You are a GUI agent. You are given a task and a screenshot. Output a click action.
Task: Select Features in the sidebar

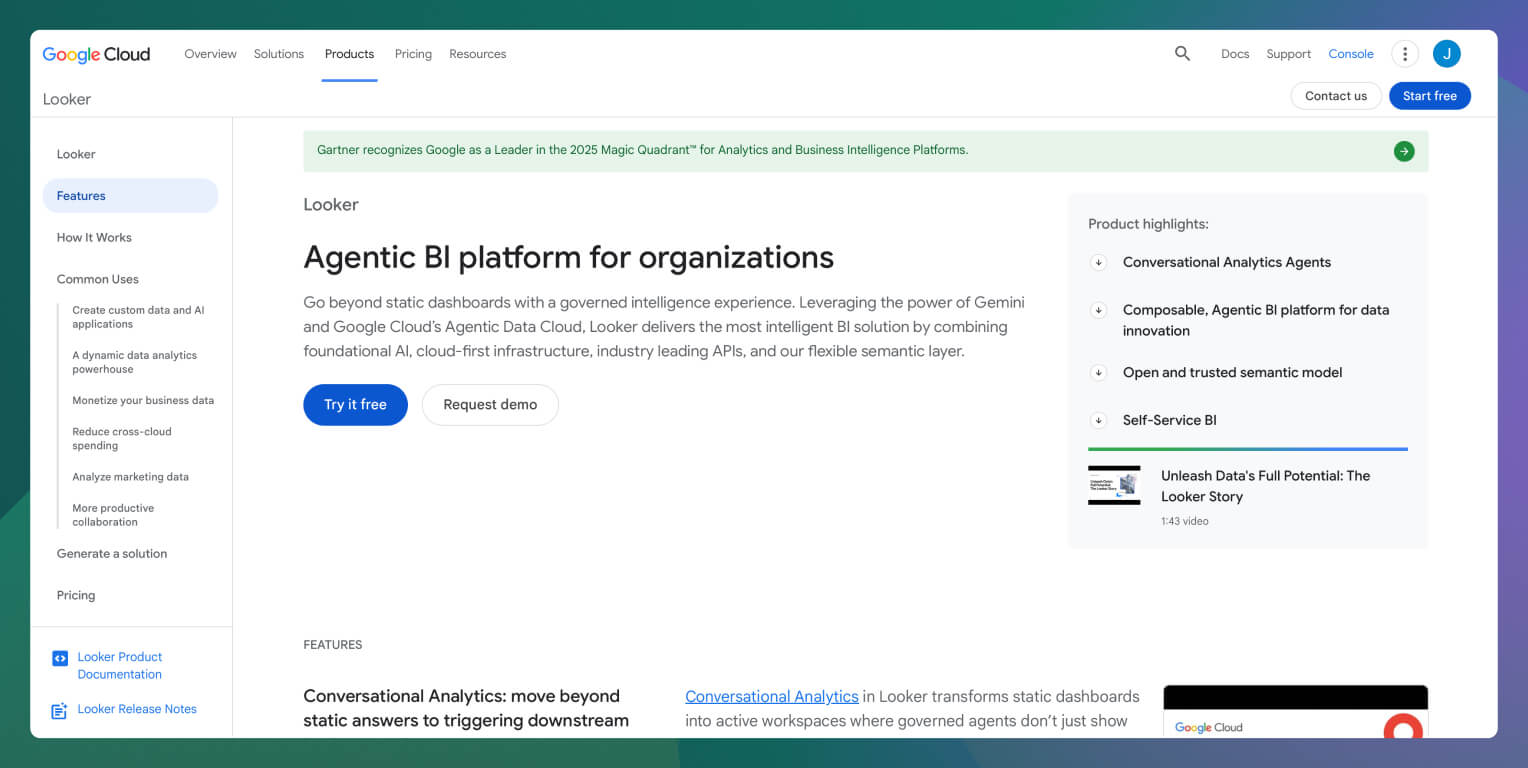coord(130,196)
